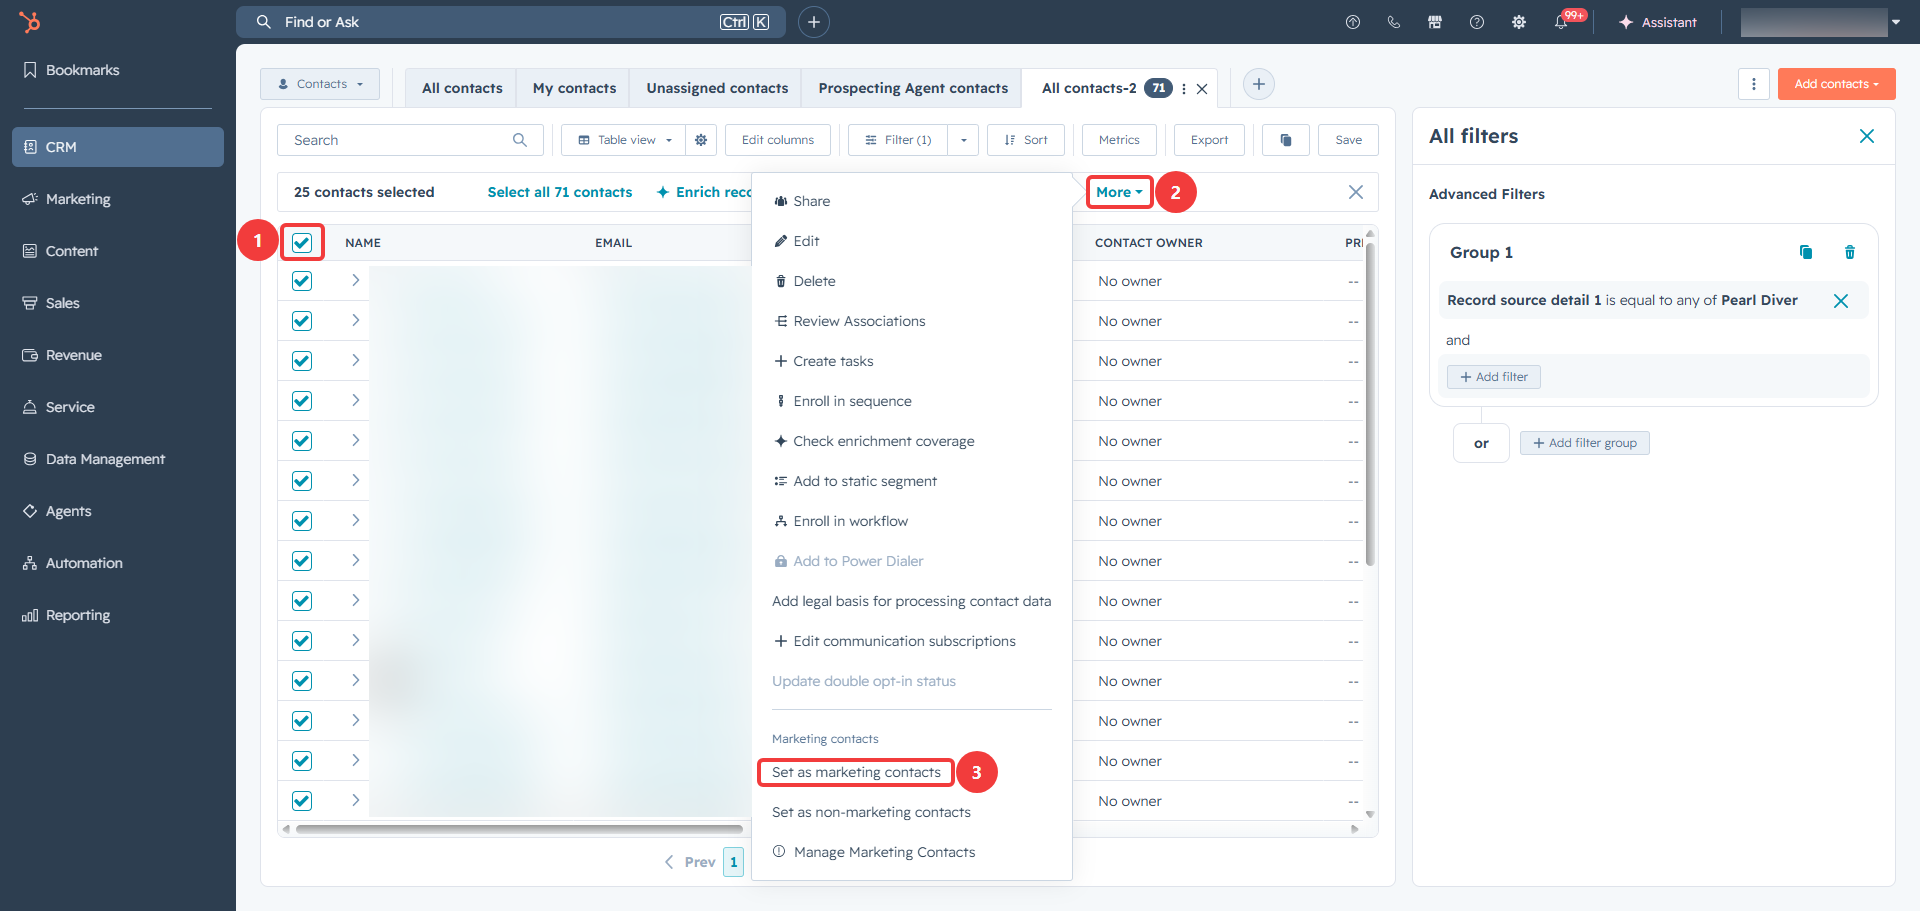Click the table Search input field
1920x911 pixels.
410,140
